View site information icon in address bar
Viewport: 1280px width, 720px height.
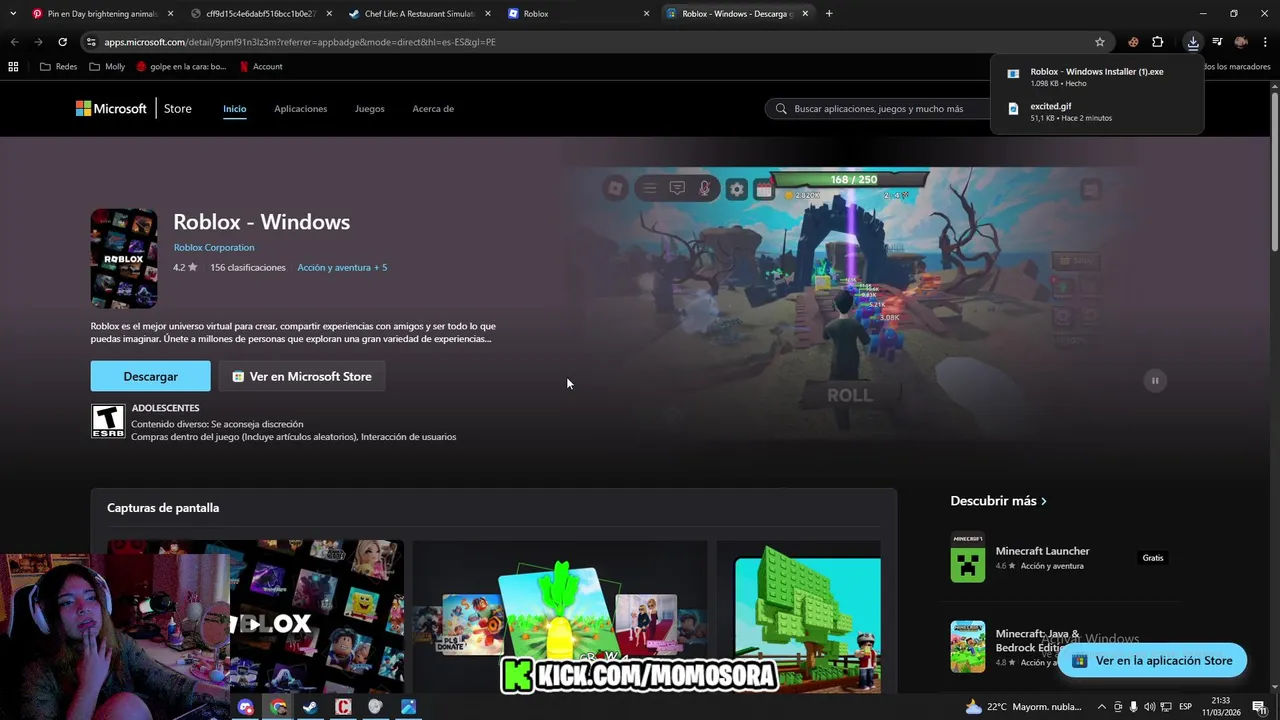pyautogui.click(x=91, y=42)
